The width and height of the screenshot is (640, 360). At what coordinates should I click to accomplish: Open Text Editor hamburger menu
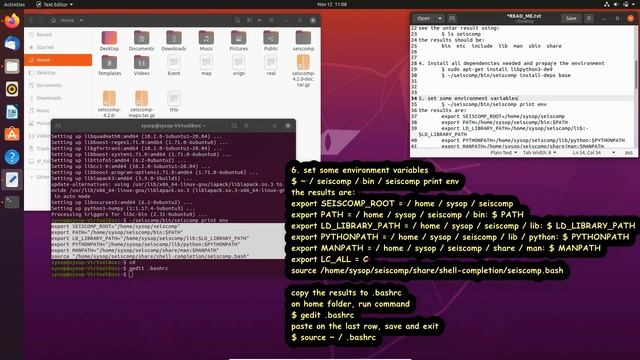[589, 18]
